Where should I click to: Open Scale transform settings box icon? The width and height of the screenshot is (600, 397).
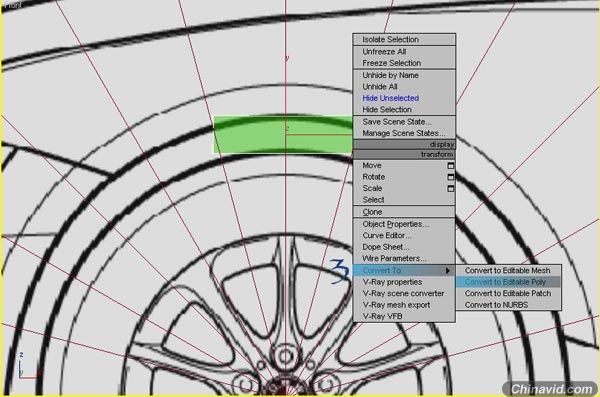tap(450, 189)
